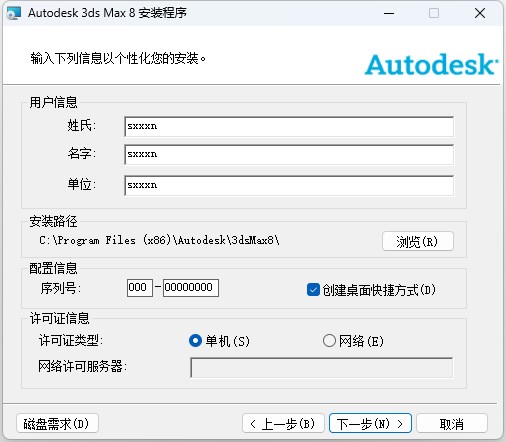Click the Autodesk logo
The height and width of the screenshot is (442, 506).
pos(431,64)
